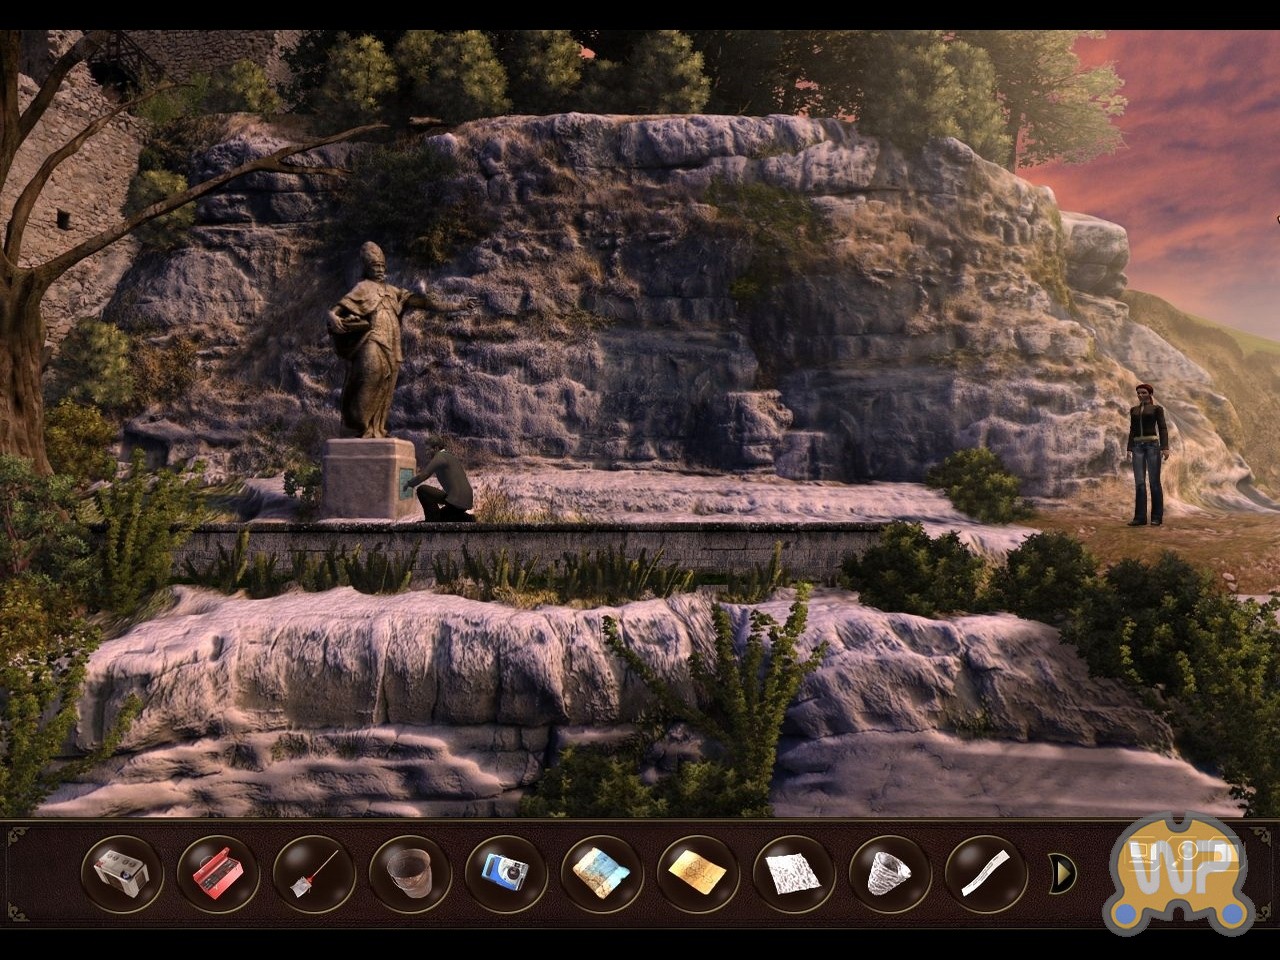Viewport: 1280px width, 960px height.
Task: Inspect the green plaque on statue pedestal
Action: (x=405, y=484)
